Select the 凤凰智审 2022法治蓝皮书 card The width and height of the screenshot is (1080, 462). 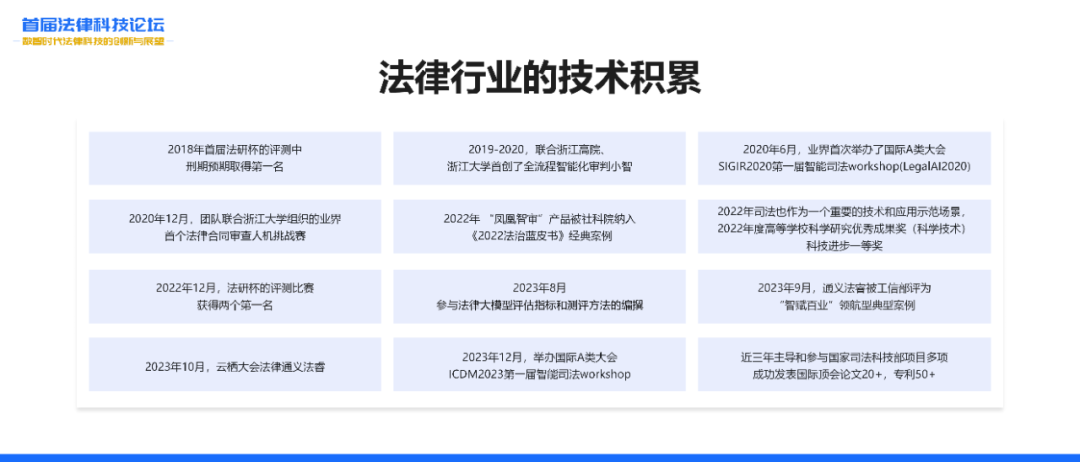pyautogui.click(x=539, y=227)
